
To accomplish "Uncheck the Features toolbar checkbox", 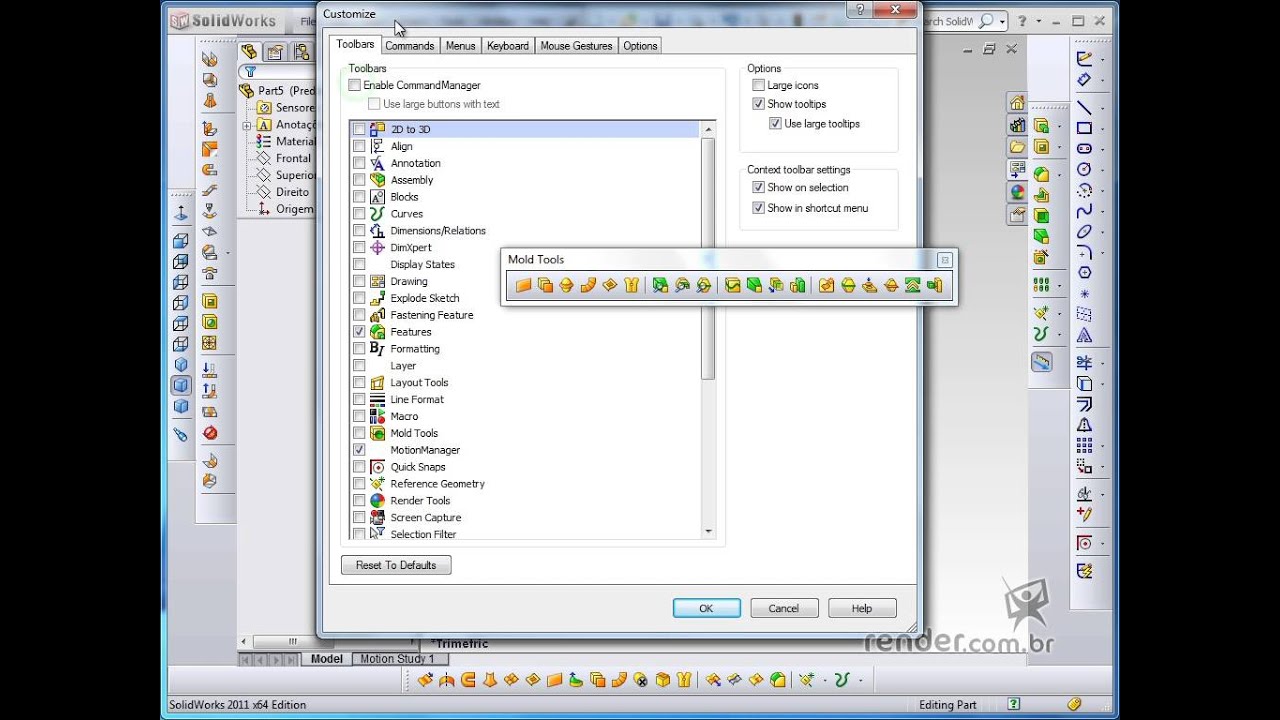I will click(x=359, y=332).
